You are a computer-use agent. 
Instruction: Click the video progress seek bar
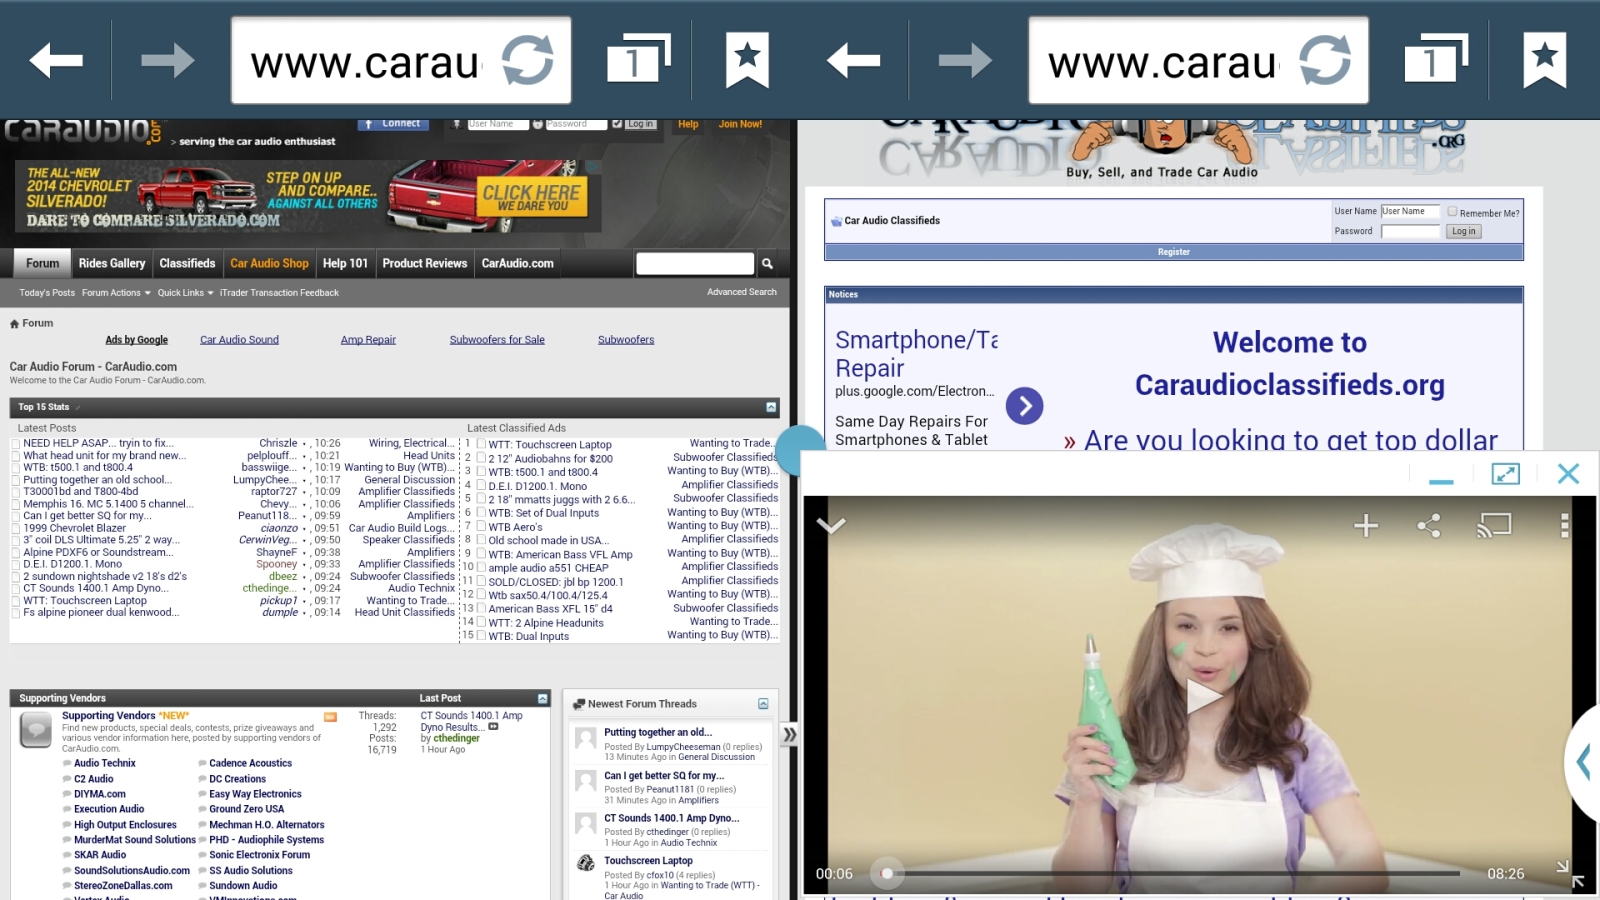click(x=1170, y=873)
